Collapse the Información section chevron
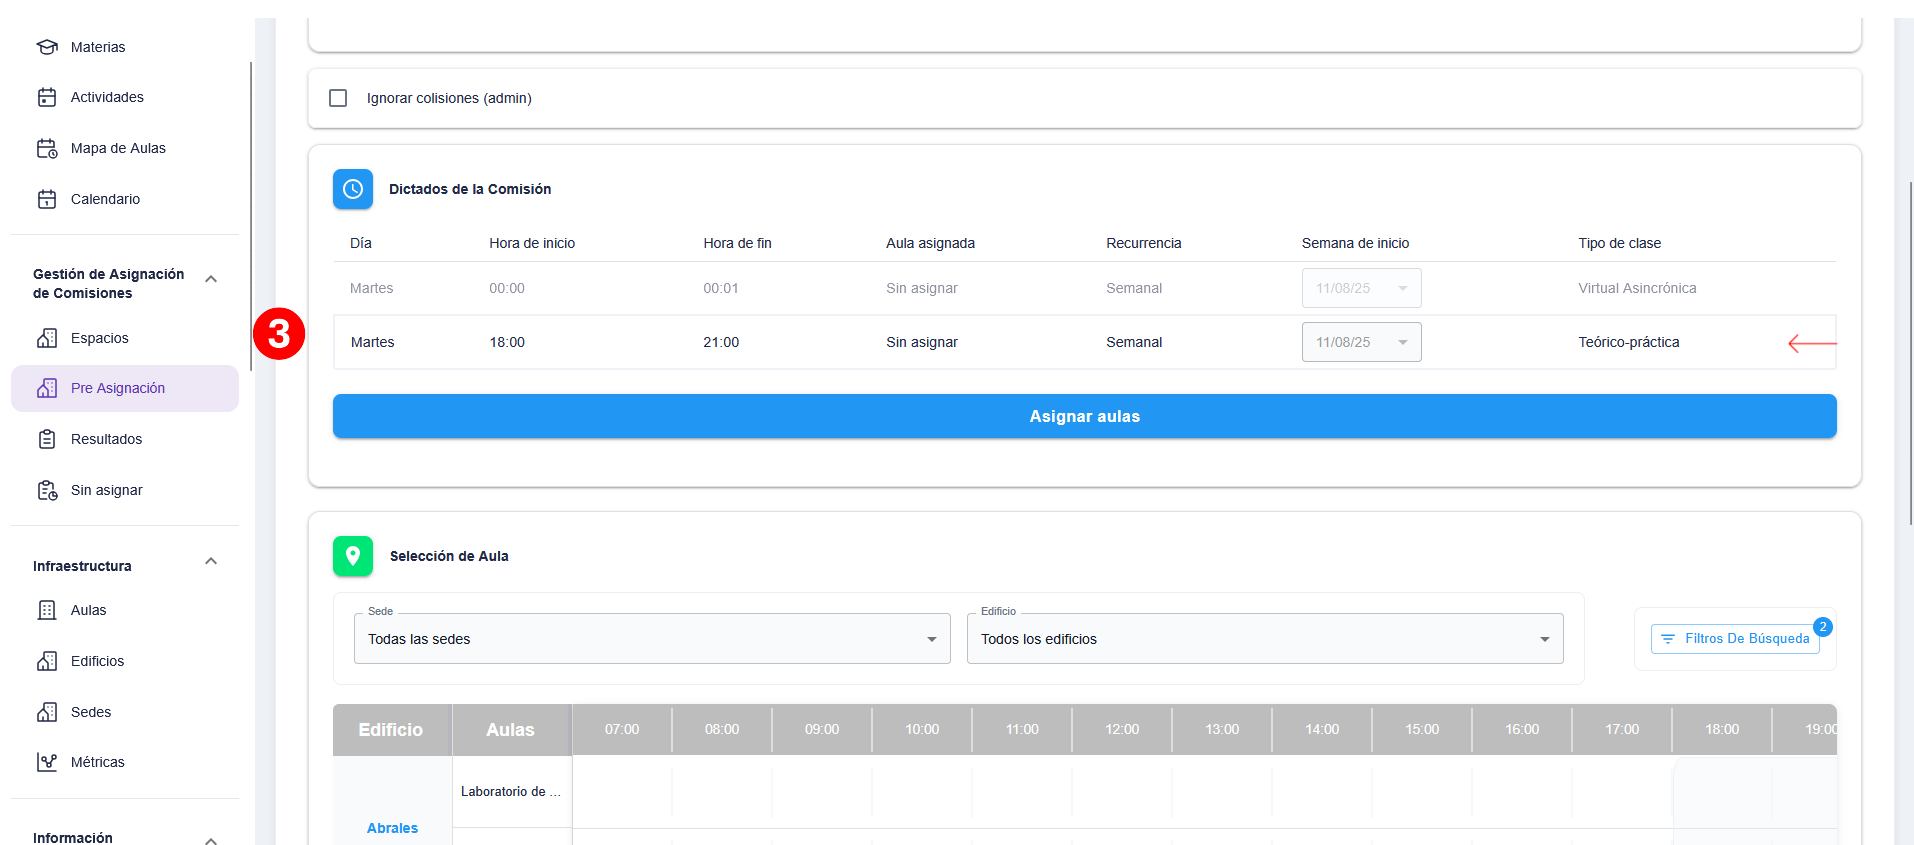 211,840
